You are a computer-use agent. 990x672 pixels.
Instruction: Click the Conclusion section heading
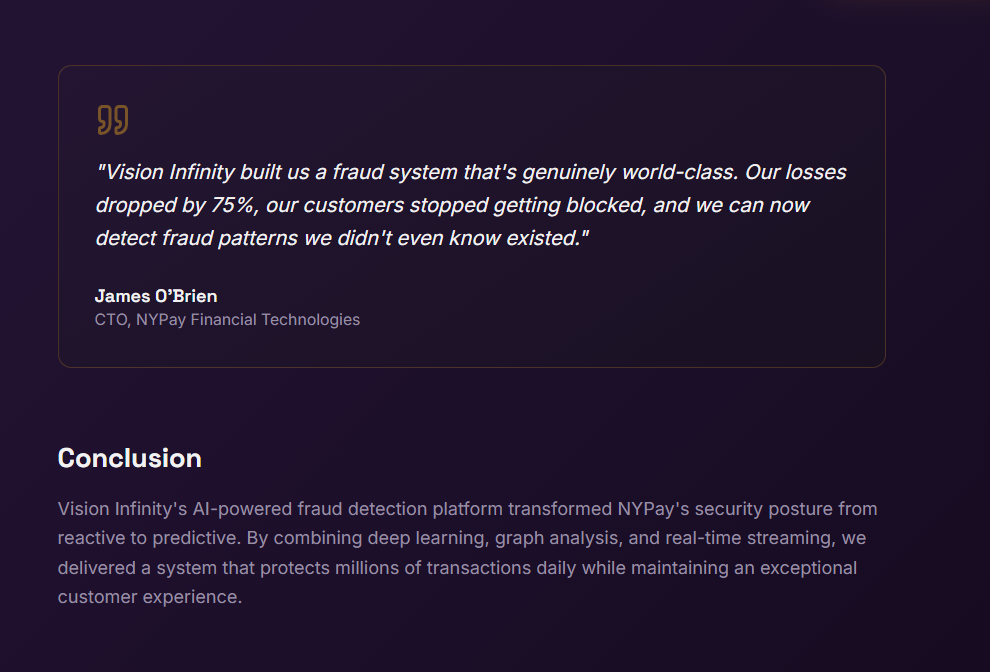[x=130, y=458]
